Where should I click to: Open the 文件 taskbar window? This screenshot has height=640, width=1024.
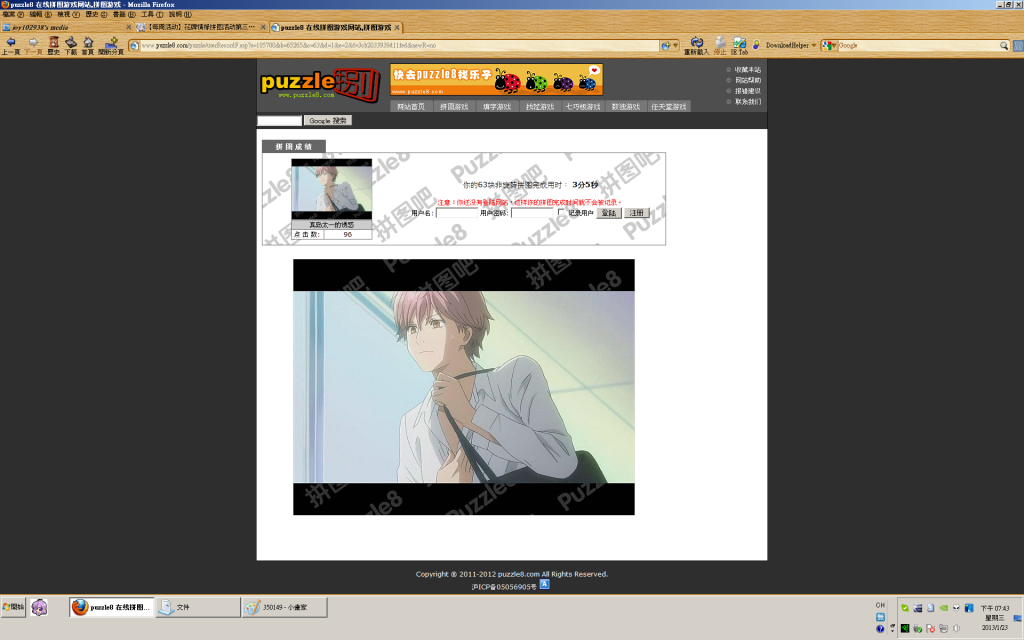pyautogui.click(x=198, y=607)
